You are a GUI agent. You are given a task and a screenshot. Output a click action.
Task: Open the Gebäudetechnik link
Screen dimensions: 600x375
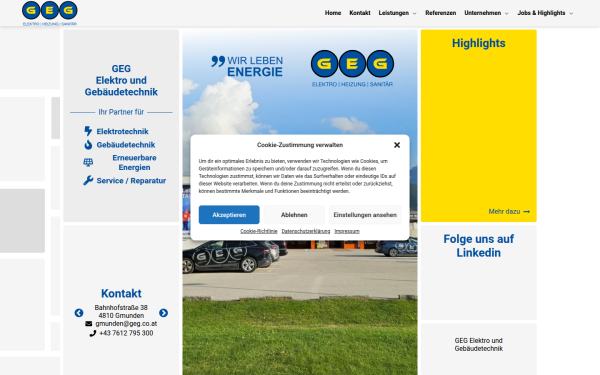tap(126, 145)
